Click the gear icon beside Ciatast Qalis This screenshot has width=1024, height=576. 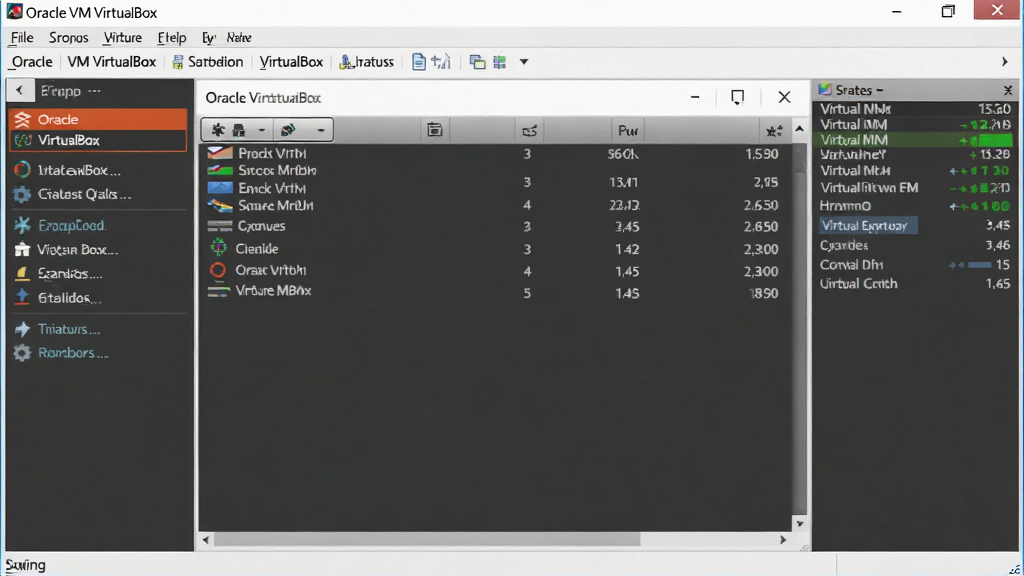(x=22, y=195)
